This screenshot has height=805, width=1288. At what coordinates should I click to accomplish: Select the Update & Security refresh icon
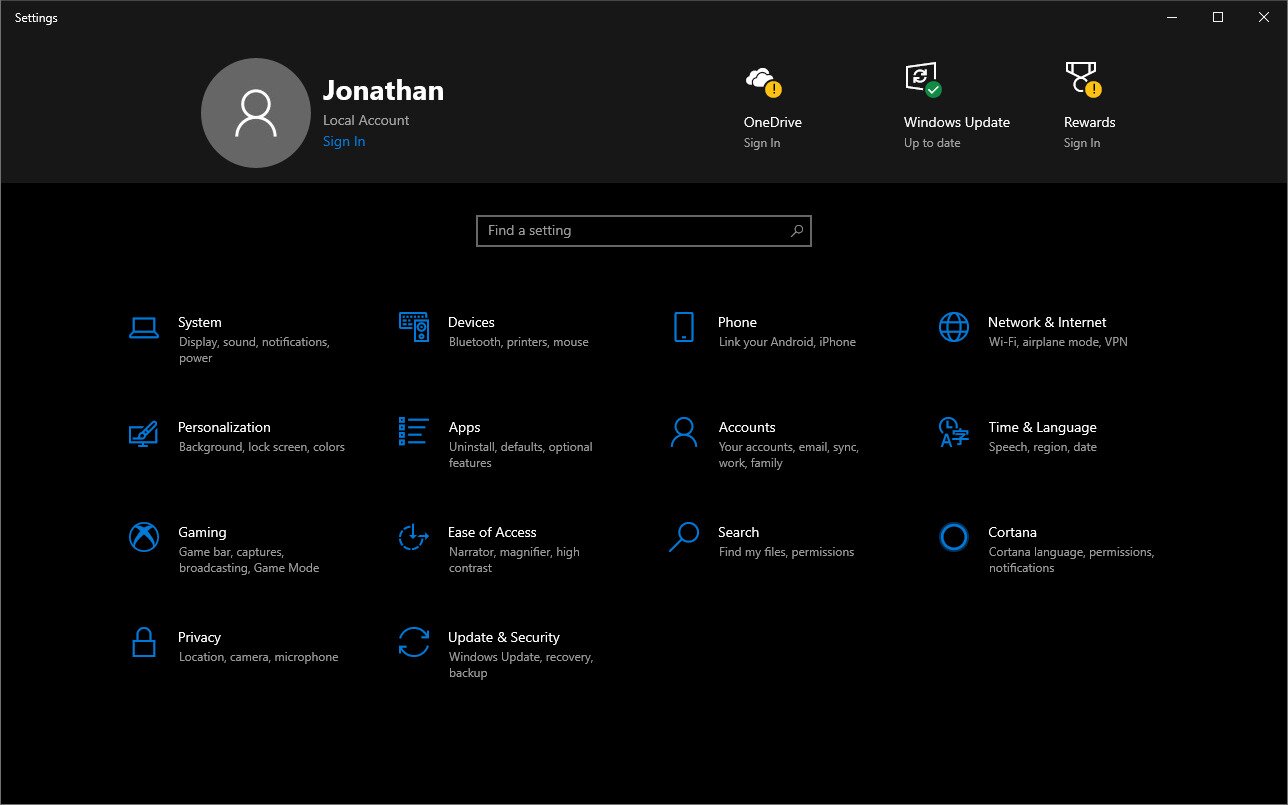414,642
